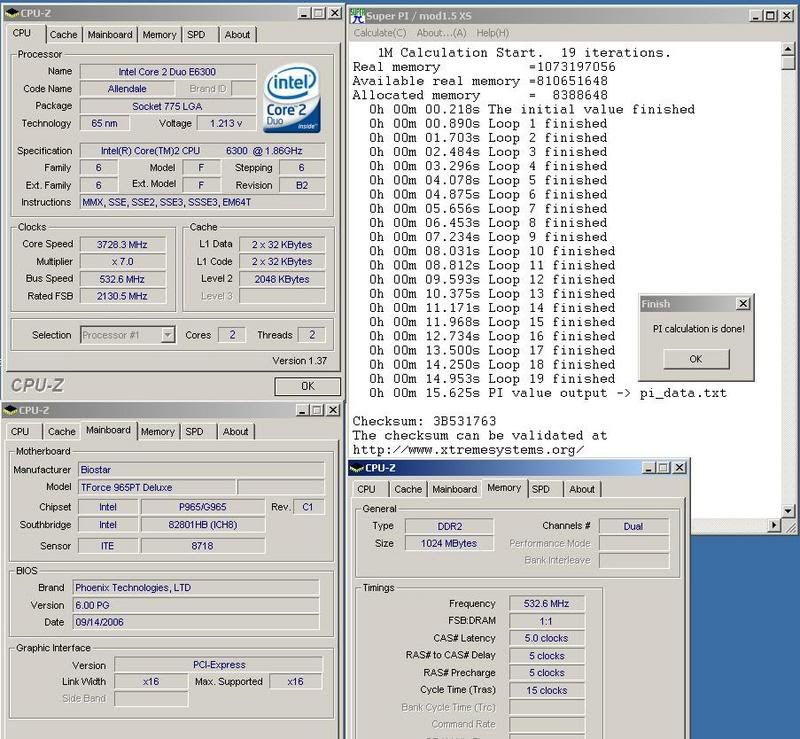This screenshot has width=800, height=739.
Task: Click the Intel Core 2 Duo E6300 name field
Action: [x=168, y=71]
